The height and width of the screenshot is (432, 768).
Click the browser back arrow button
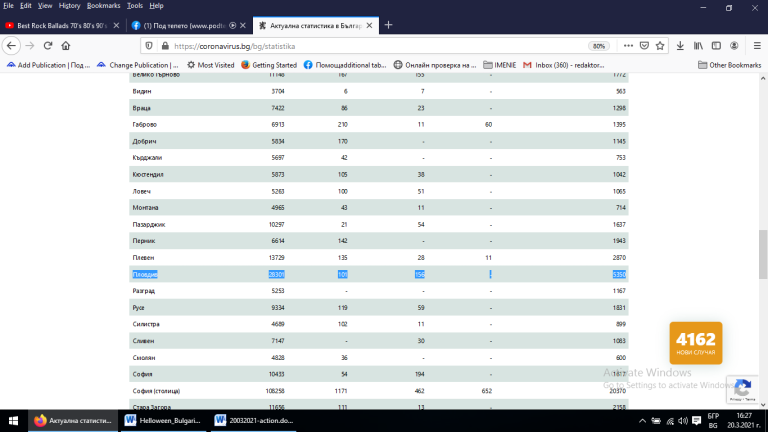(11, 45)
